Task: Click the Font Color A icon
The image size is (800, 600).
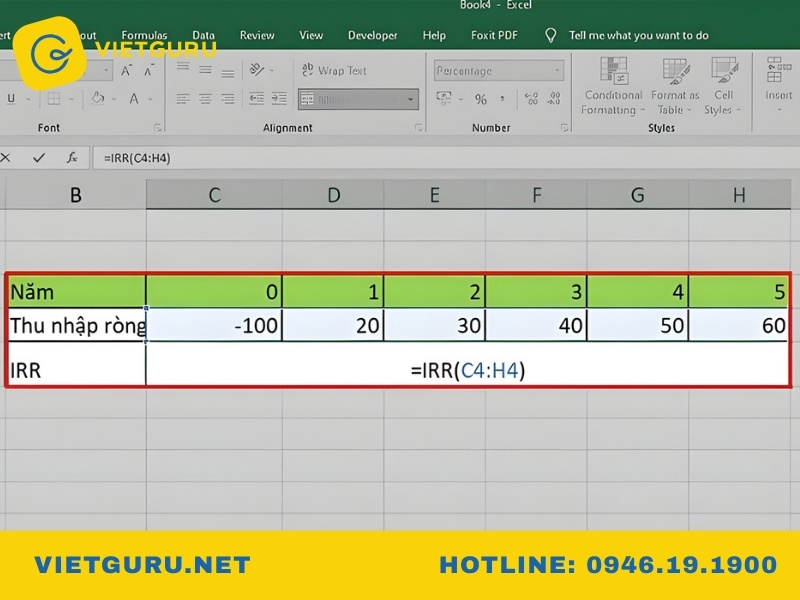Action: point(134,98)
